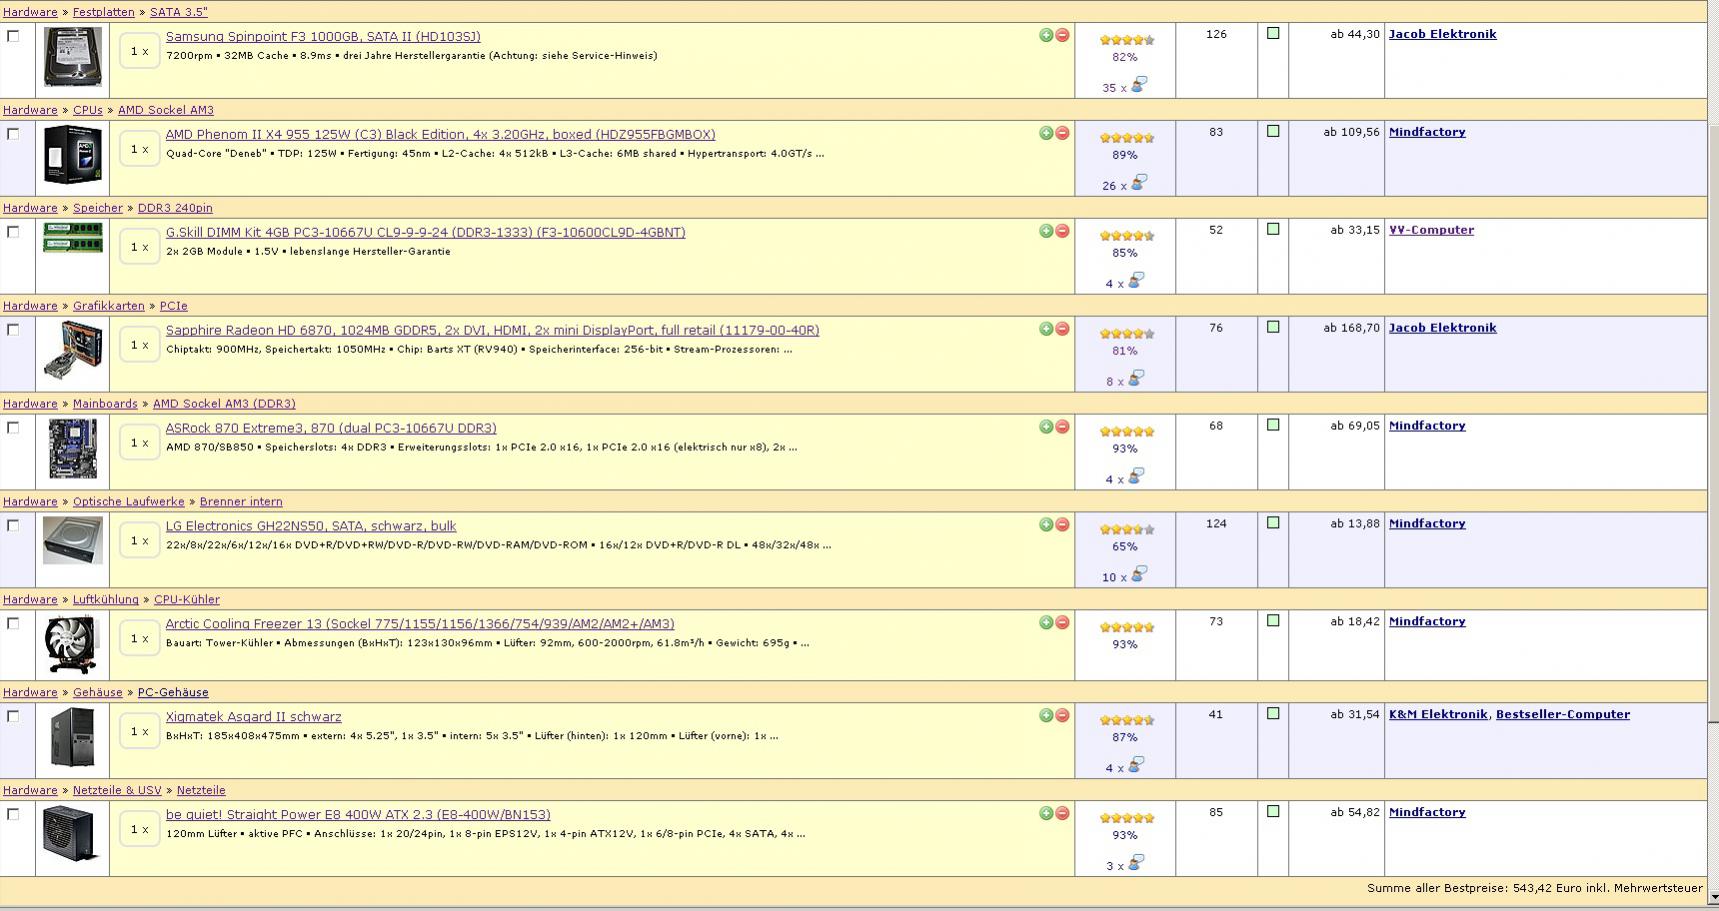Toggle green availability box in ASRock 870 row

coord(1273,425)
